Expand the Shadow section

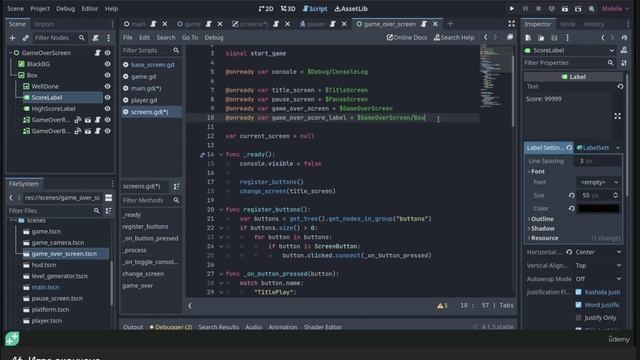pos(542,229)
